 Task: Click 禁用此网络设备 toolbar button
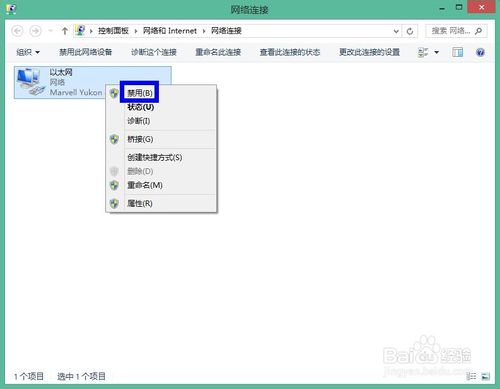tap(86, 52)
